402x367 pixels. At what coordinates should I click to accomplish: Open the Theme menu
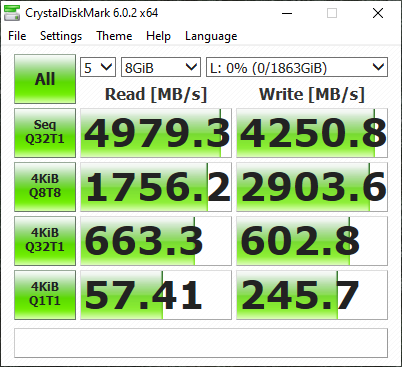tap(114, 36)
